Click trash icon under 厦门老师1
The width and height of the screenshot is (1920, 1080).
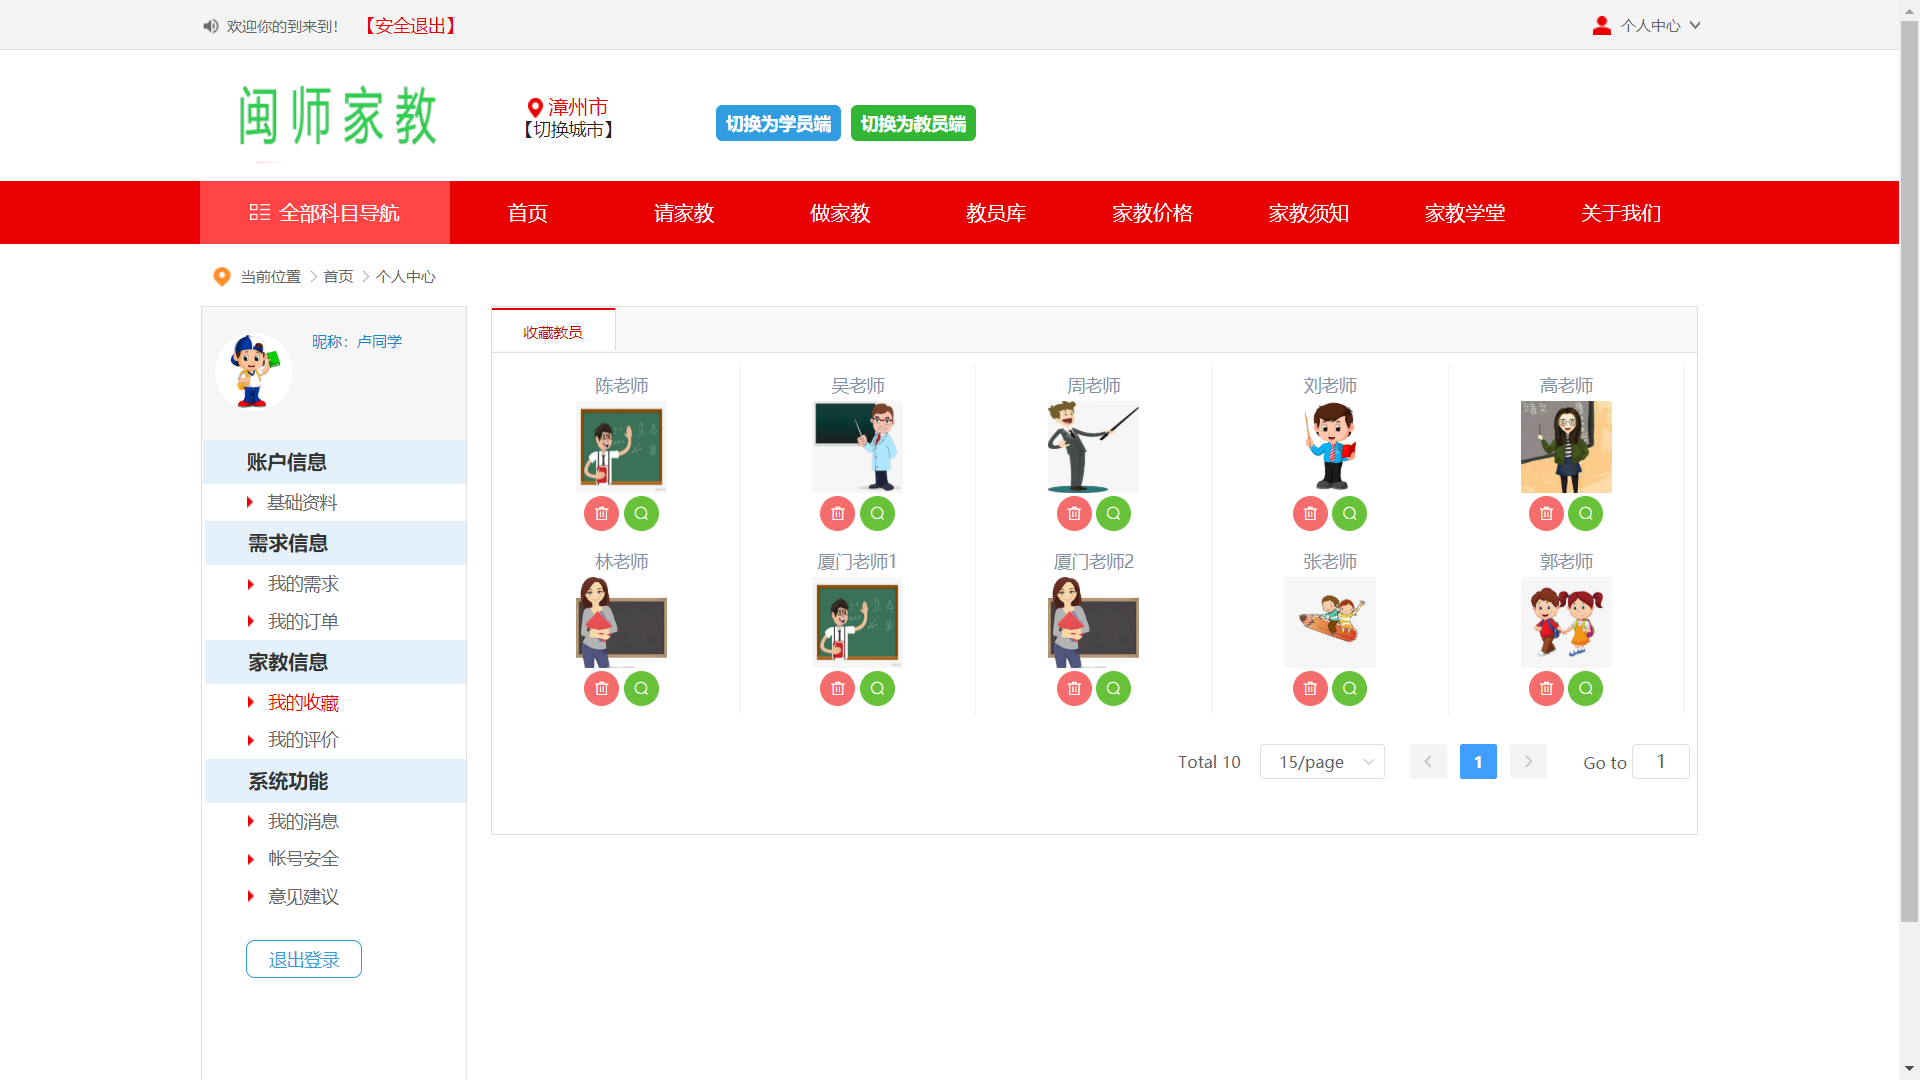(x=837, y=689)
